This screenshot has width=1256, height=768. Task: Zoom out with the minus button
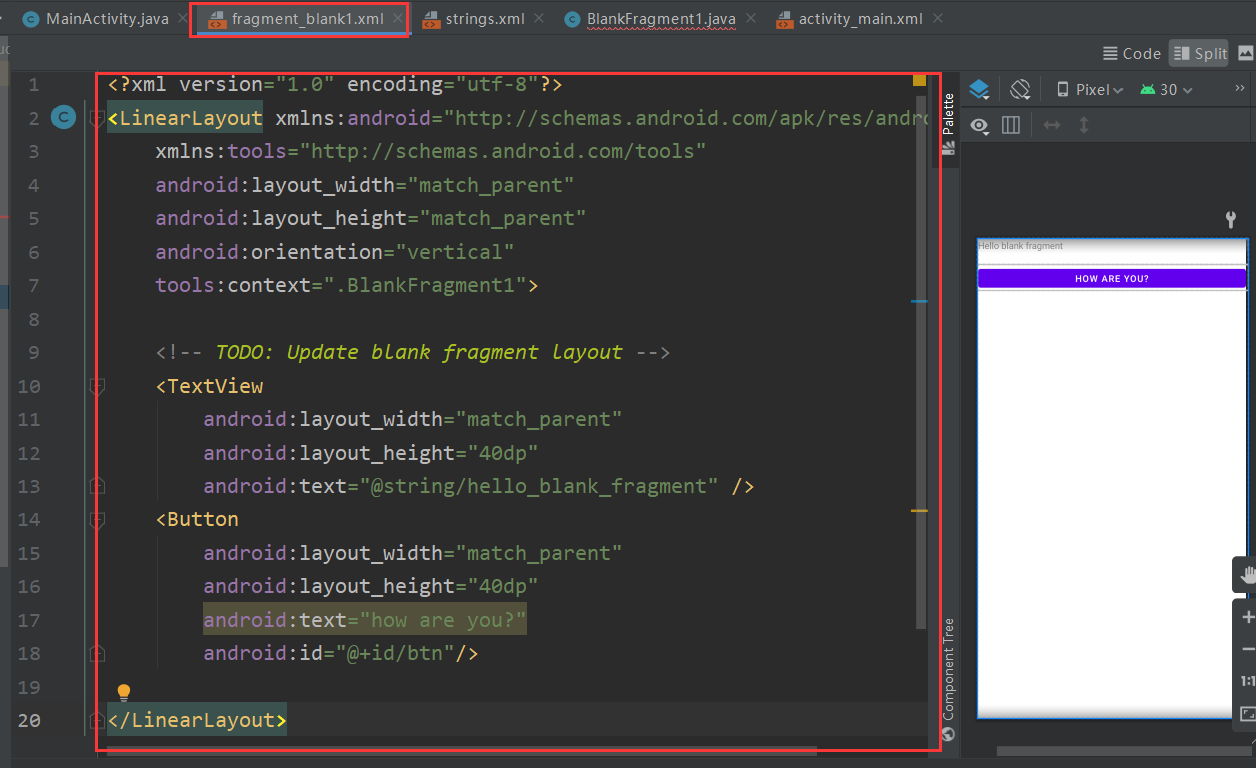coord(1247,650)
